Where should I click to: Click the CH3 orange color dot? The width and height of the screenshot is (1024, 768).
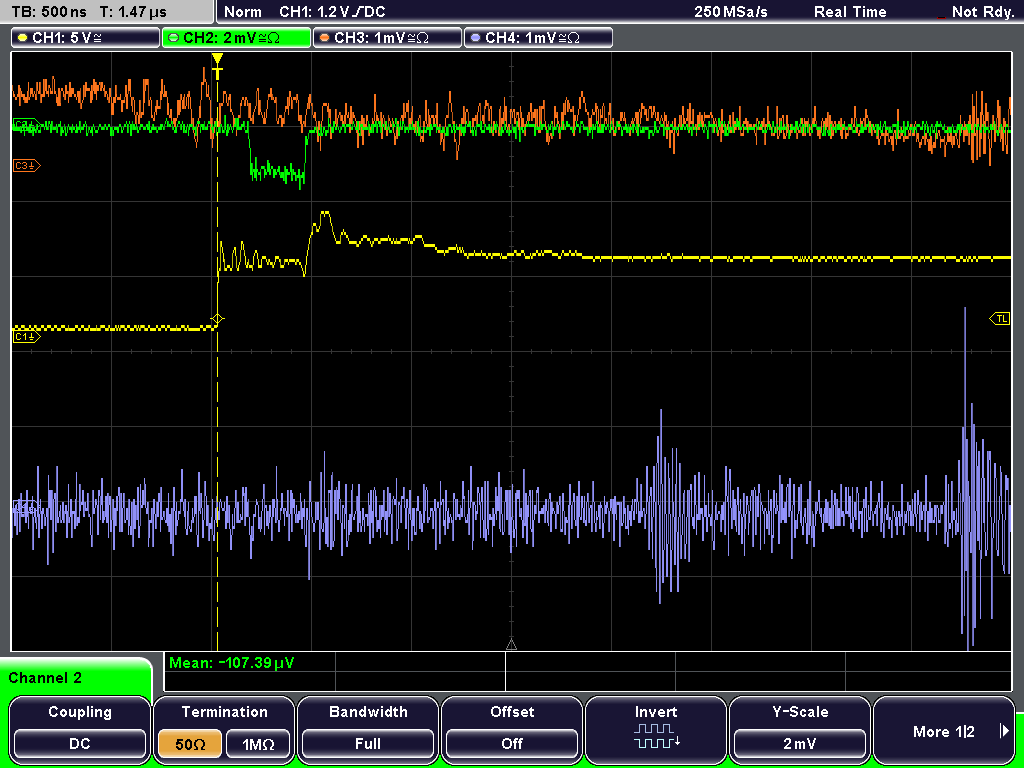(325, 38)
